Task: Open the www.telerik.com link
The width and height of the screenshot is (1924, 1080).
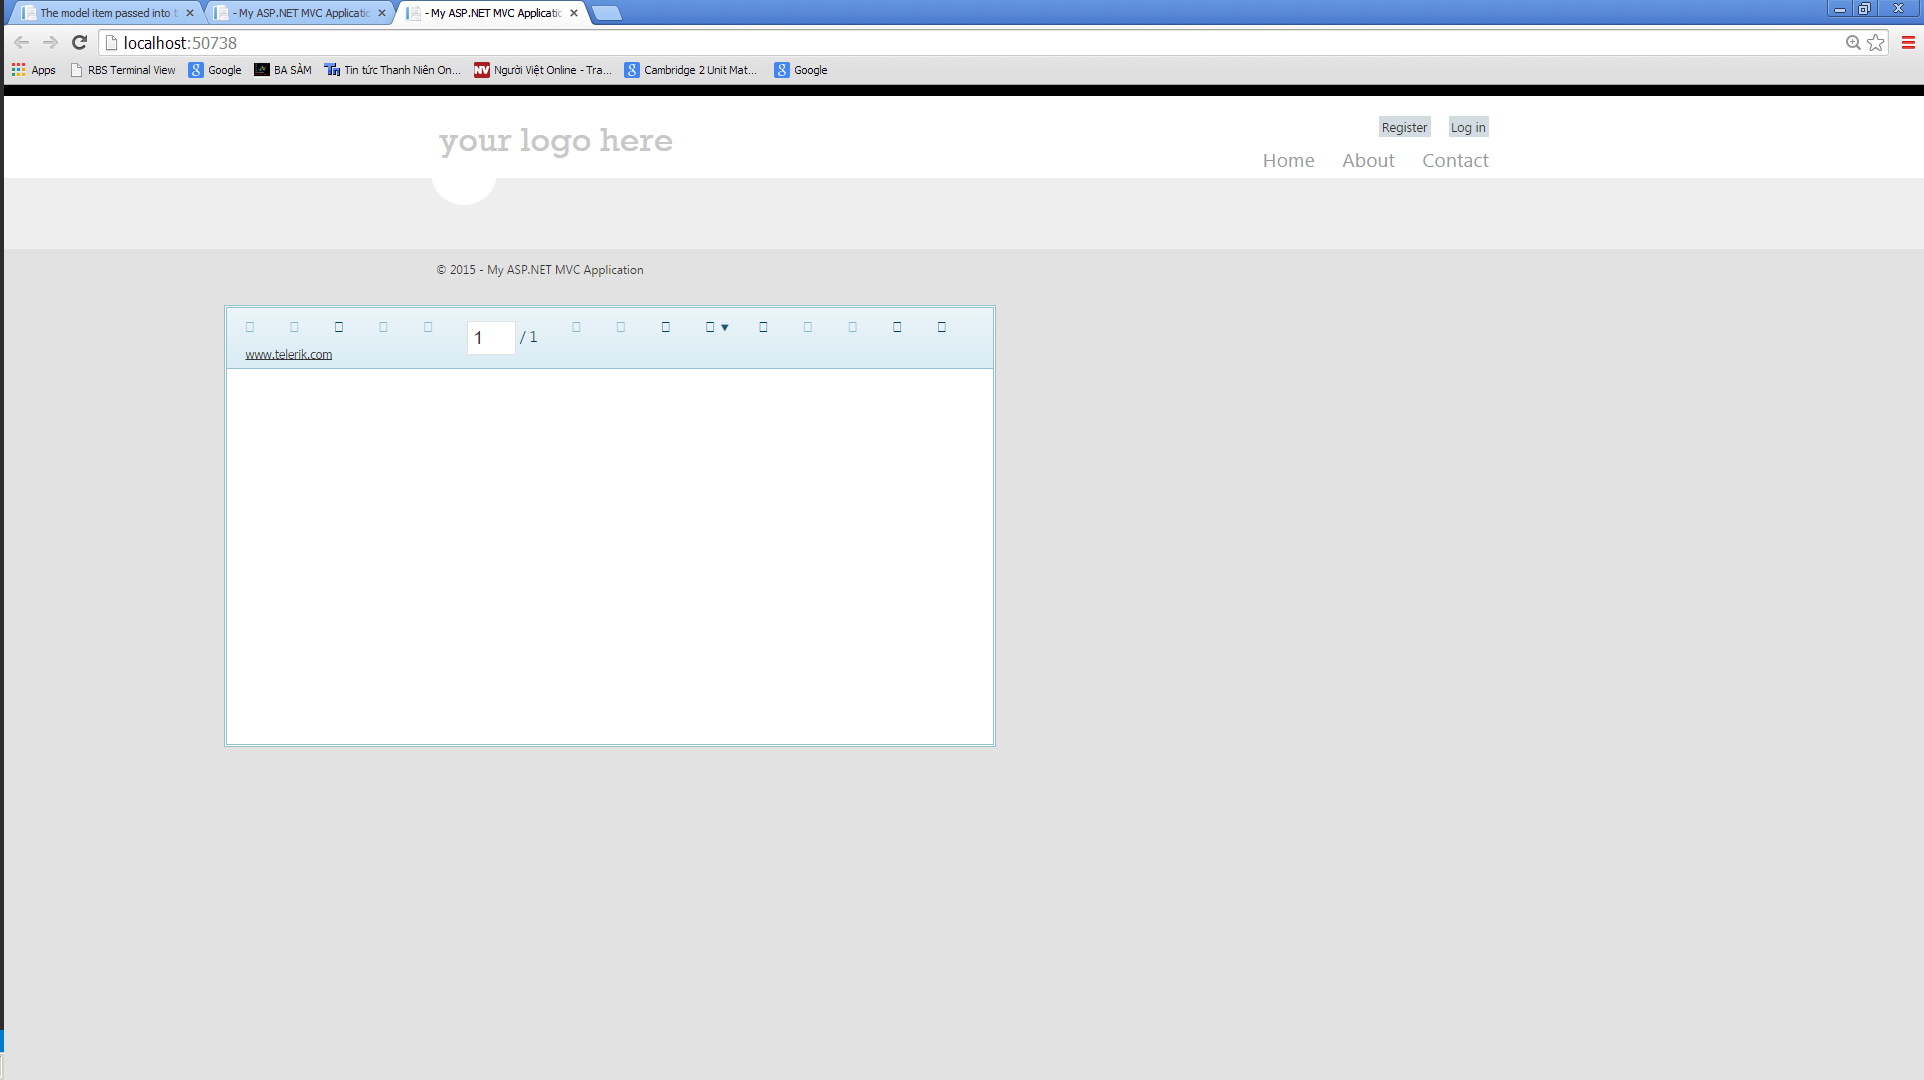Action: coord(288,355)
